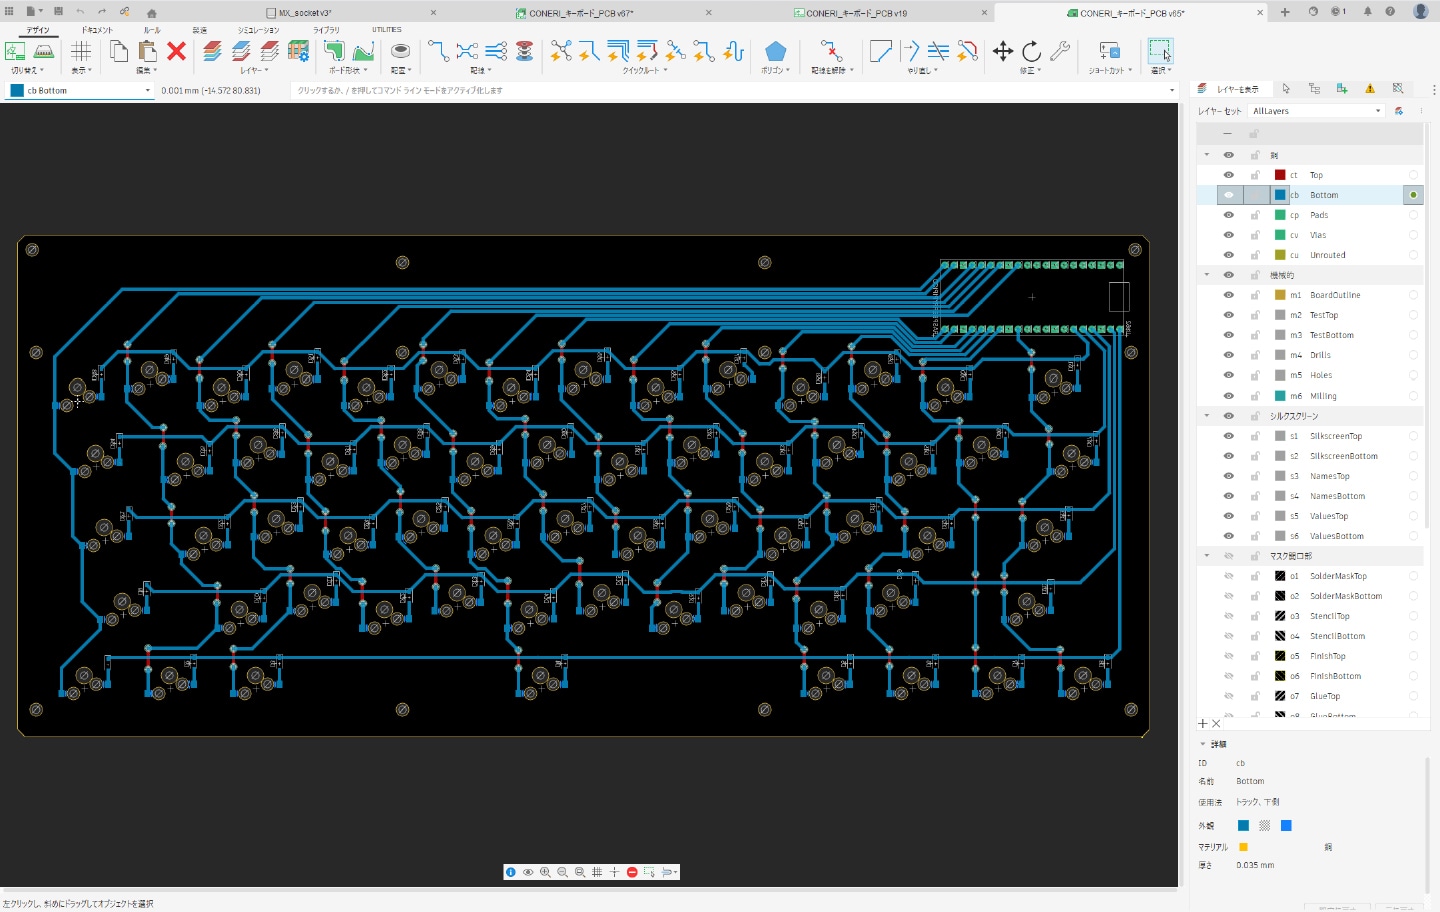
Task: Click the red stop icon in the bottom toolbar
Action: click(x=632, y=872)
